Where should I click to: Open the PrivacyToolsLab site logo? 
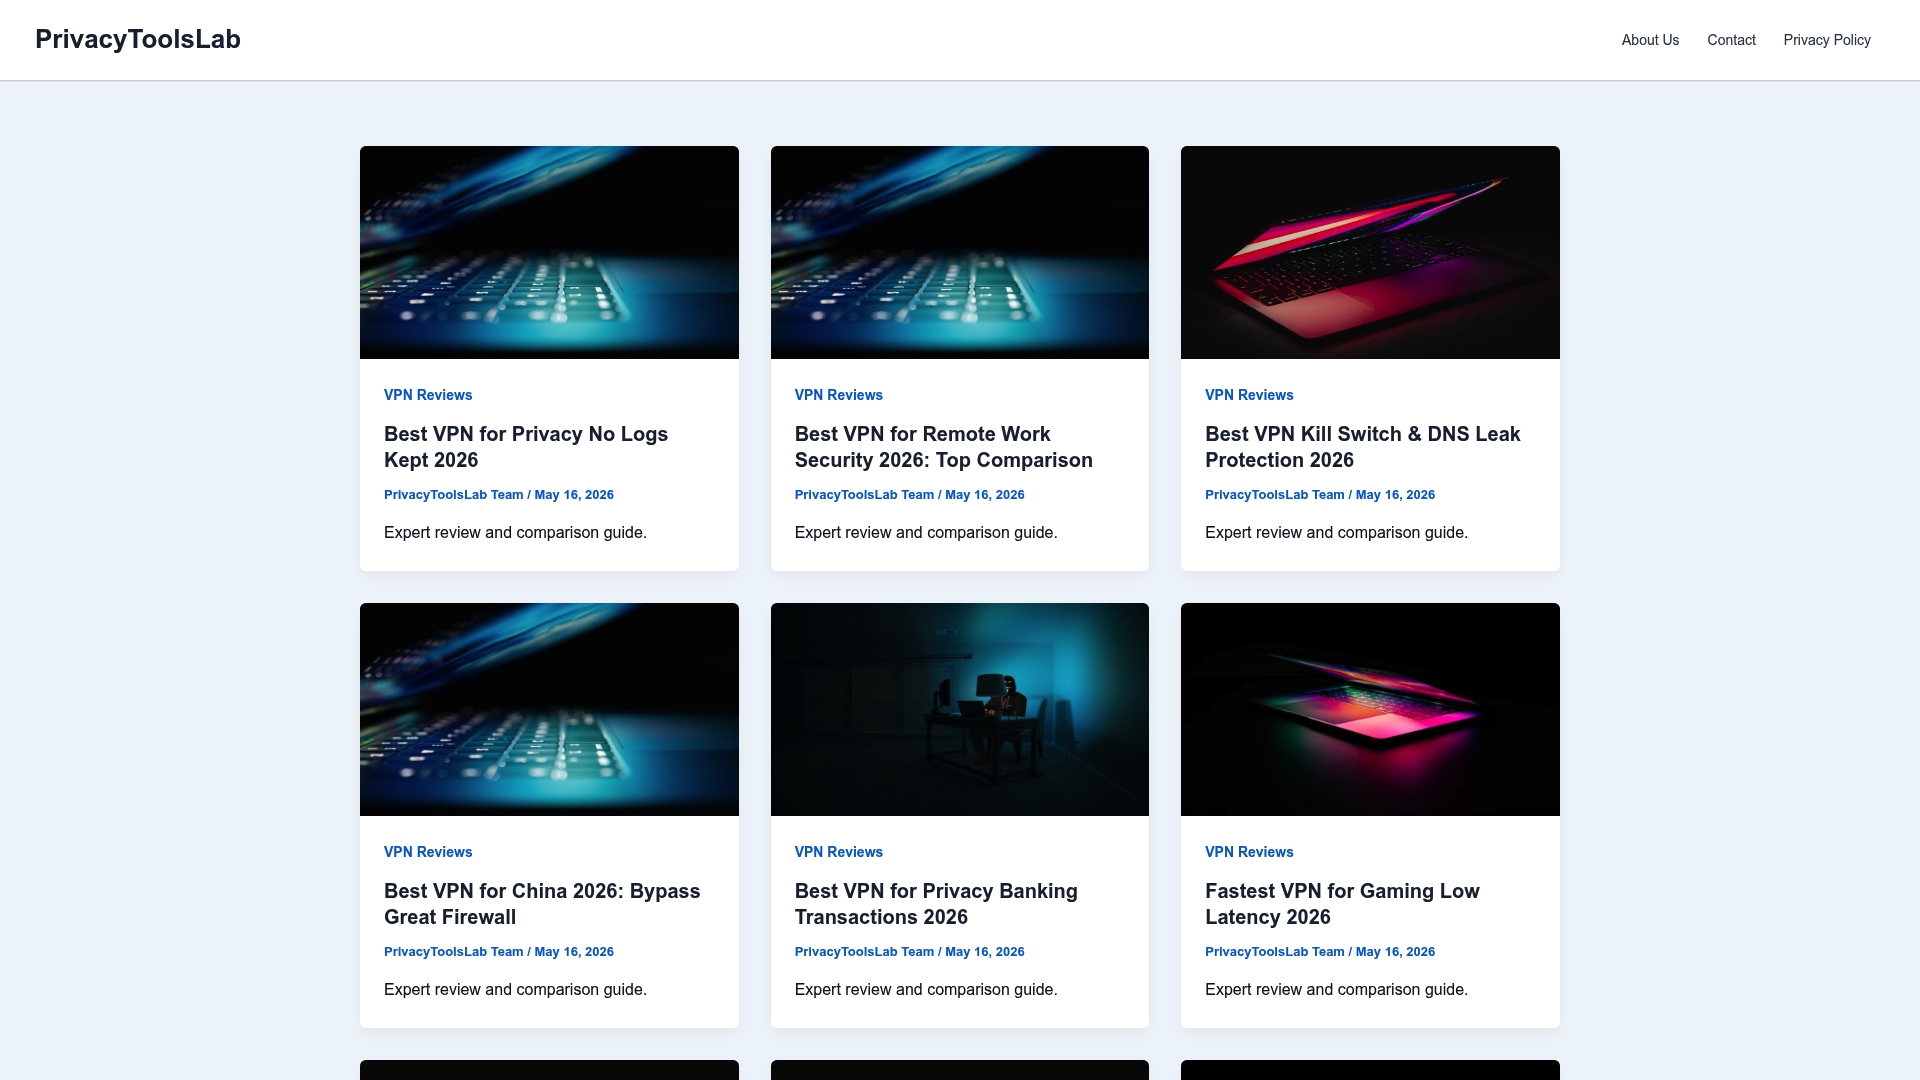(x=138, y=39)
